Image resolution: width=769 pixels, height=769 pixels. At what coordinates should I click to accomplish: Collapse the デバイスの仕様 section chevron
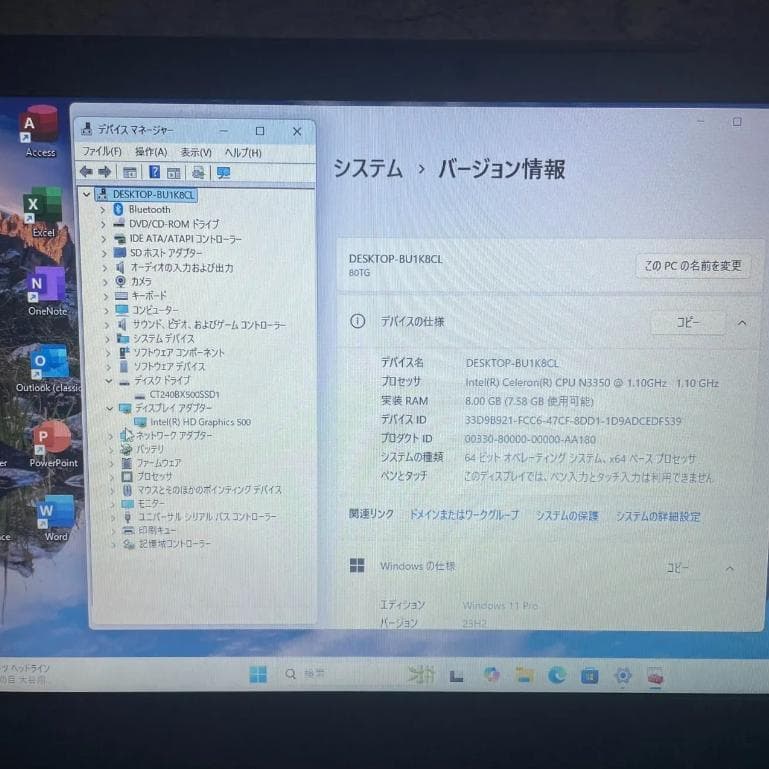pyautogui.click(x=742, y=323)
